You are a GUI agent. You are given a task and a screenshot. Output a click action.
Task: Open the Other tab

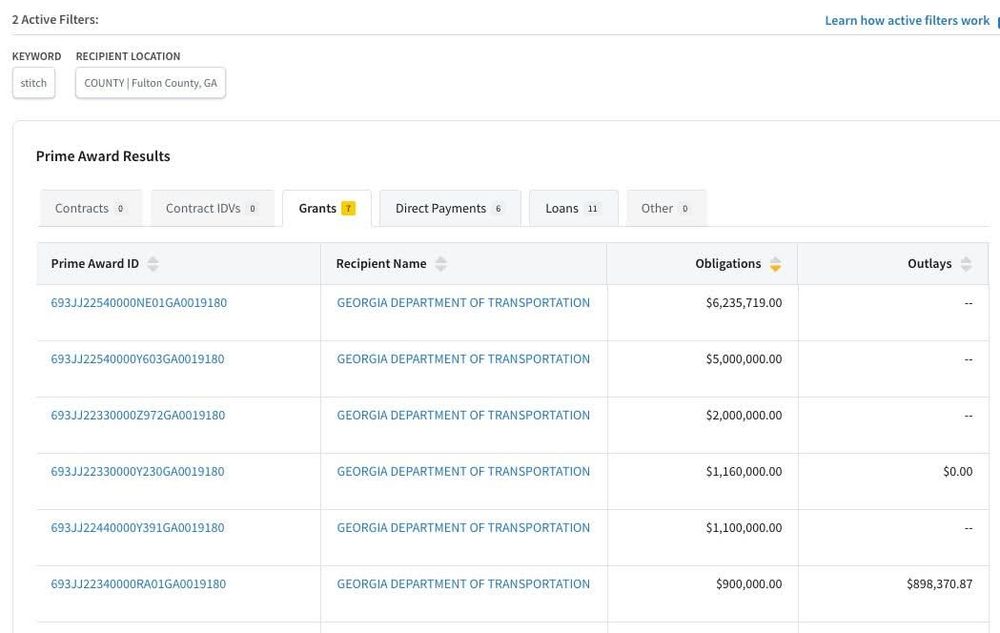click(x=666, y=208)
